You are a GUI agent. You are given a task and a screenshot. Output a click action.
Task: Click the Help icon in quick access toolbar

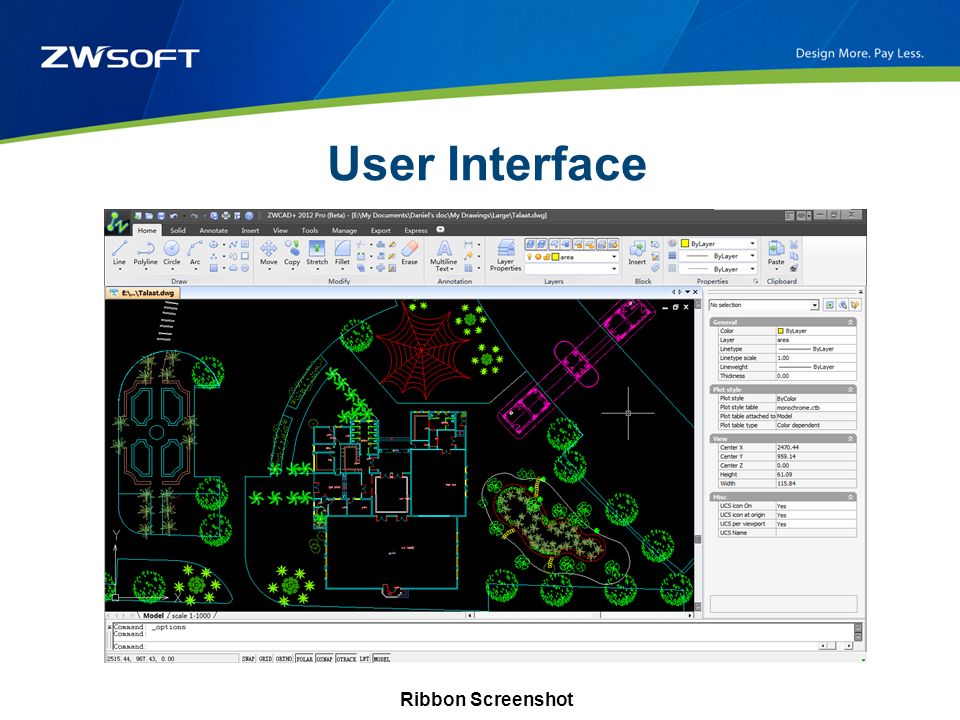click(249, 216)
